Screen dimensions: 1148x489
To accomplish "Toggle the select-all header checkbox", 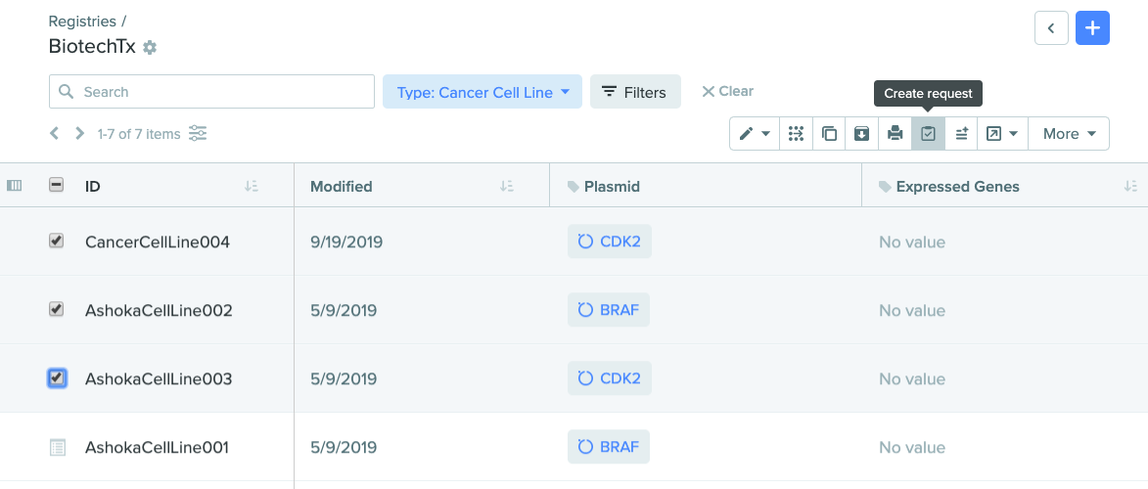I will tap(56, 186).
